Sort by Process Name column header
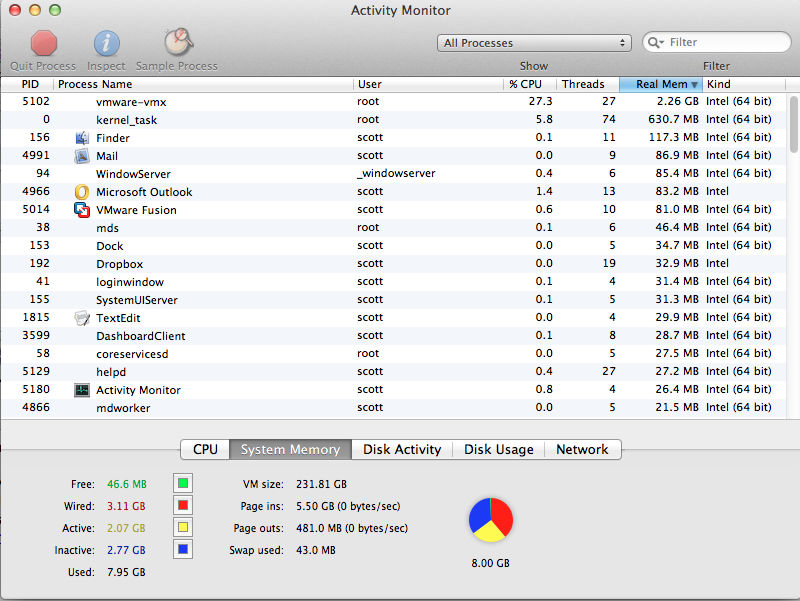Image resolution: width=800 pixels, height=601 pixels. click(203, 84)
